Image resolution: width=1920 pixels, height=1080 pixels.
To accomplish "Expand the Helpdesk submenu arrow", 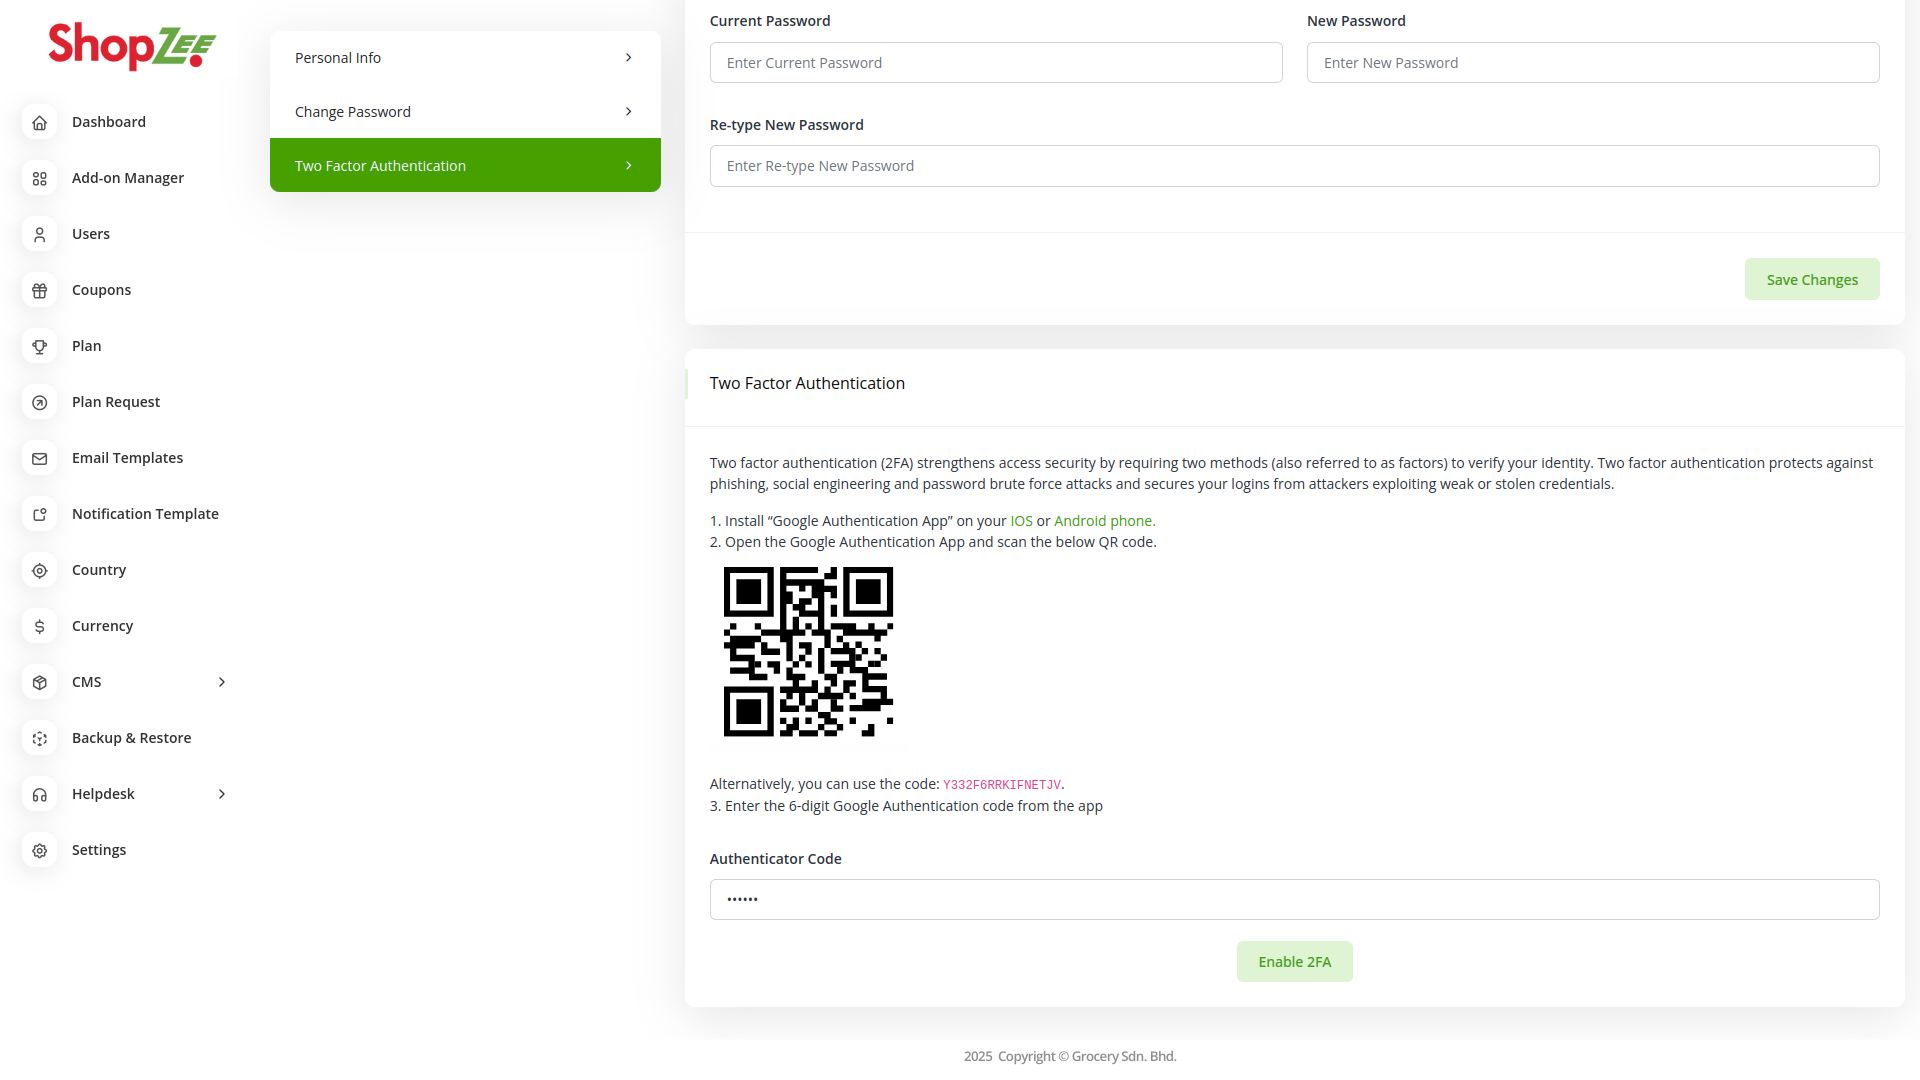I will click(222, 794).
